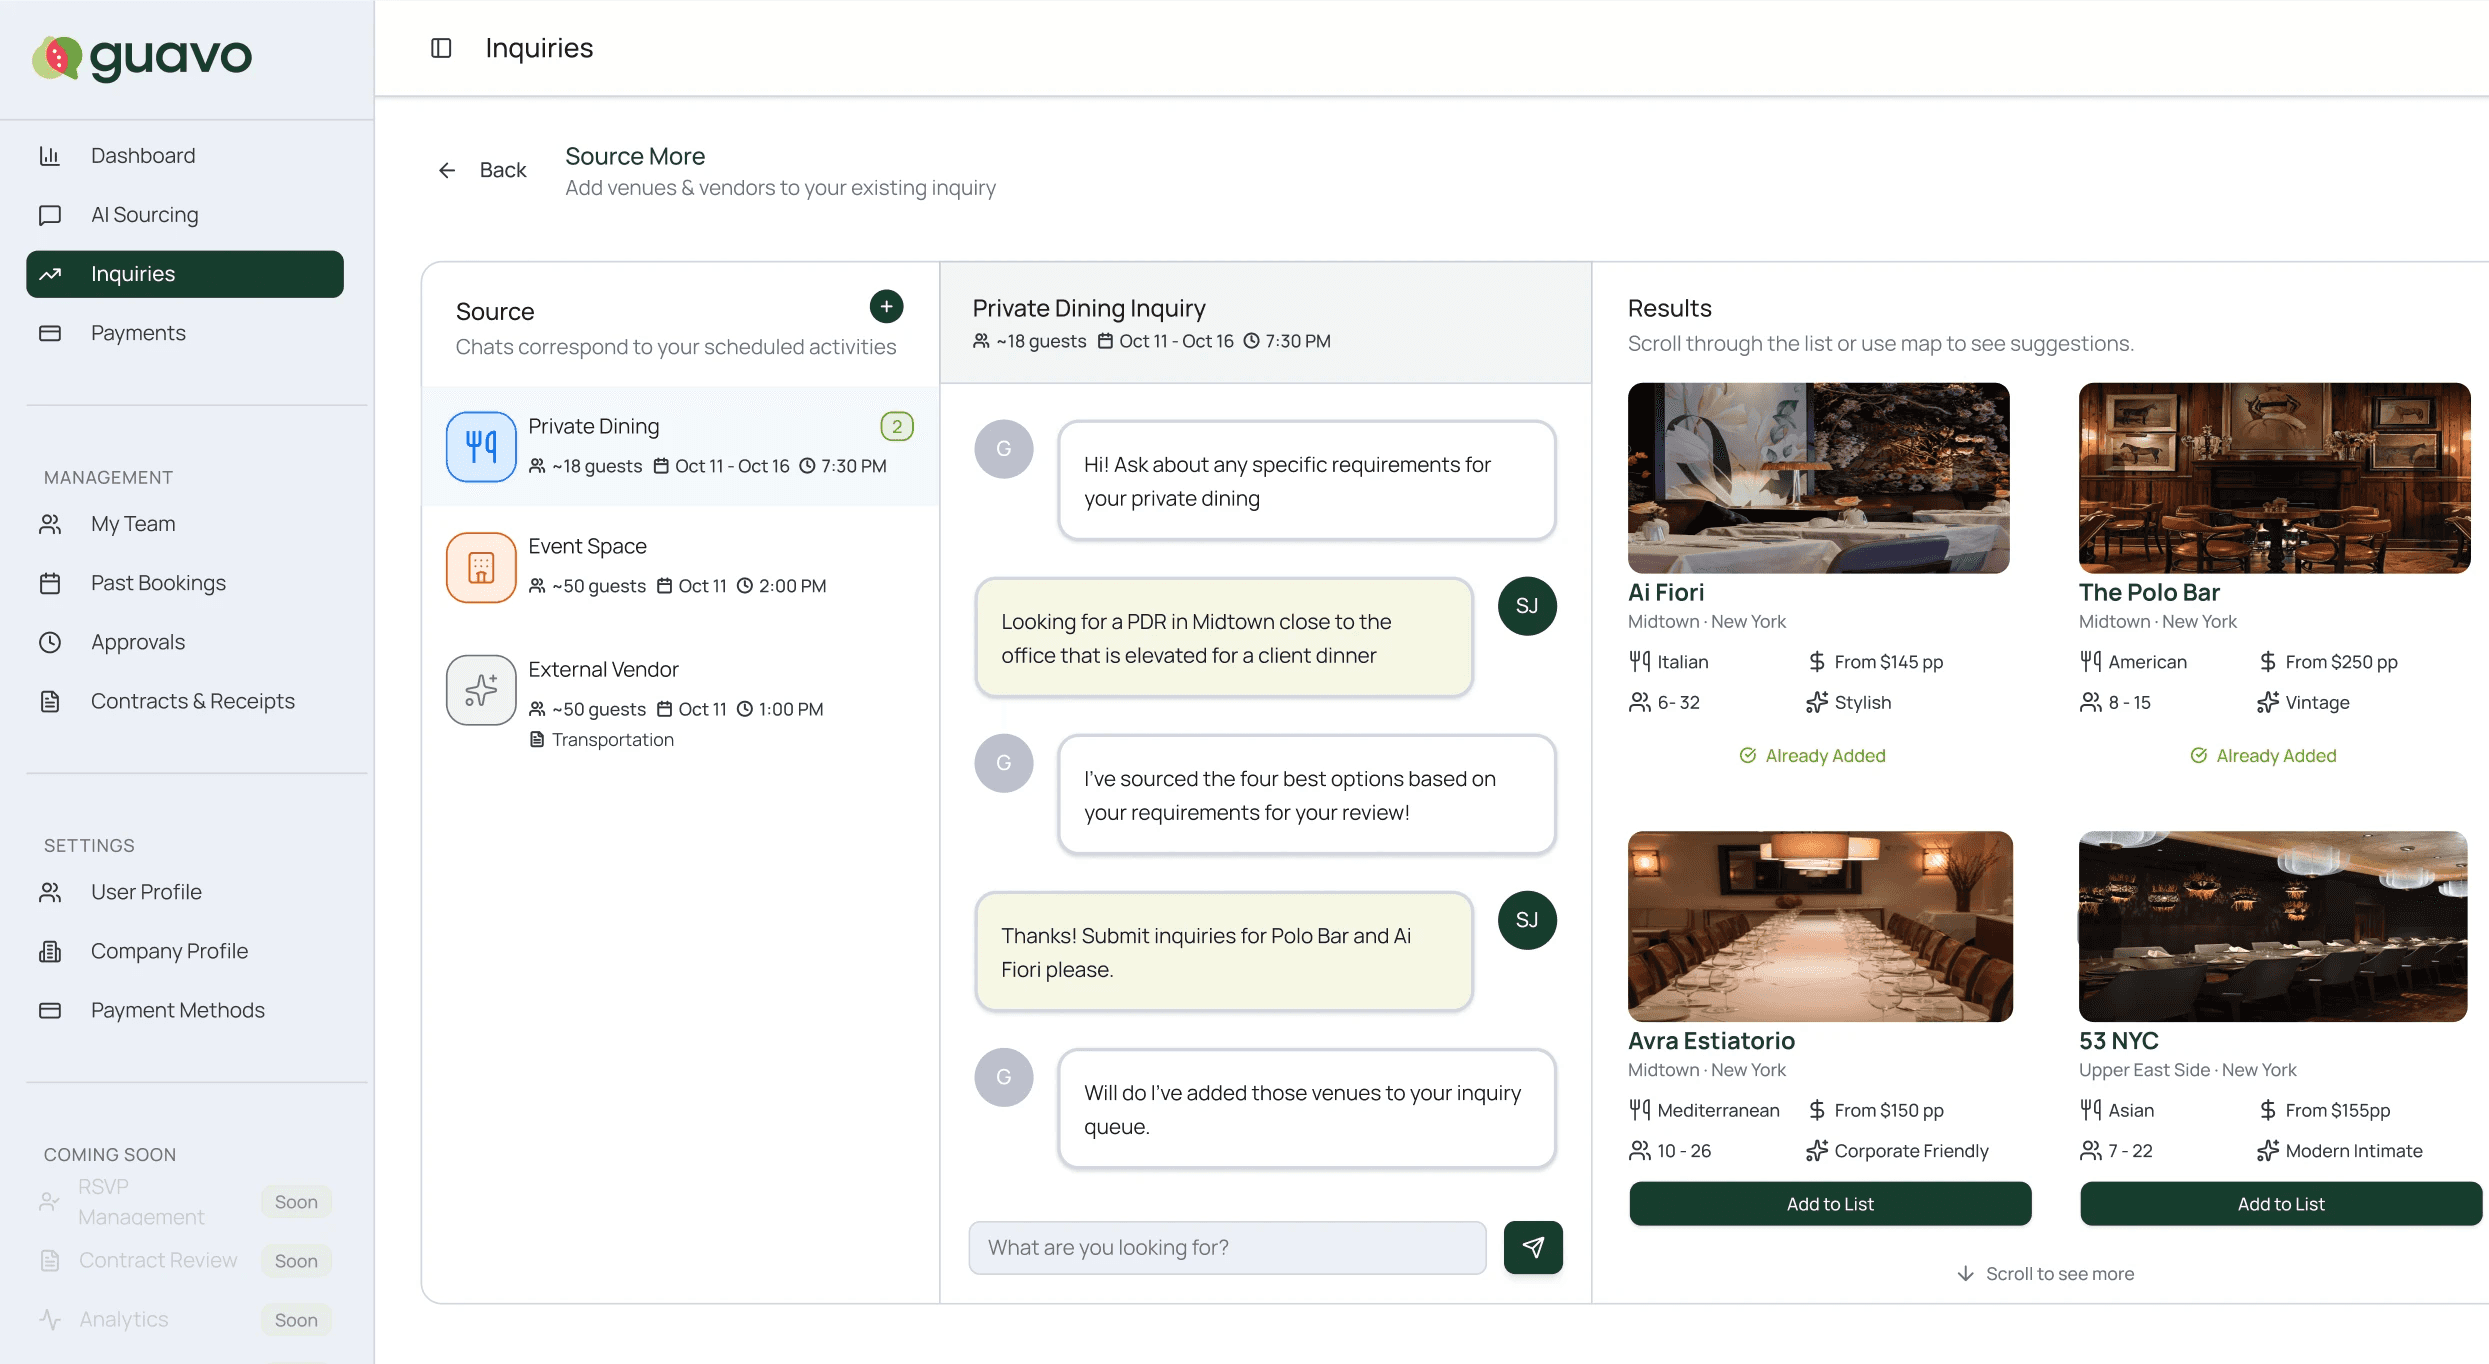This screenshot has width=2489, height=1364.
Task: Open Approvals in the sidebar
Action: click(185, 642)
